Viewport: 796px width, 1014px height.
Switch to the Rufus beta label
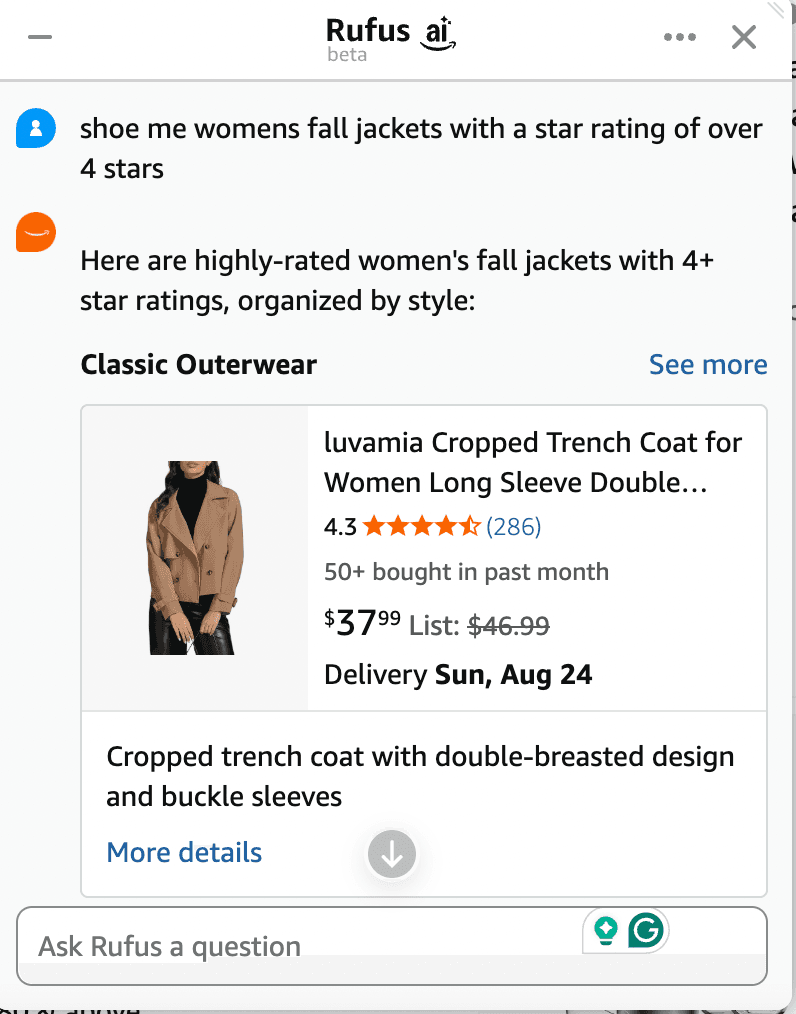[347, 55]
